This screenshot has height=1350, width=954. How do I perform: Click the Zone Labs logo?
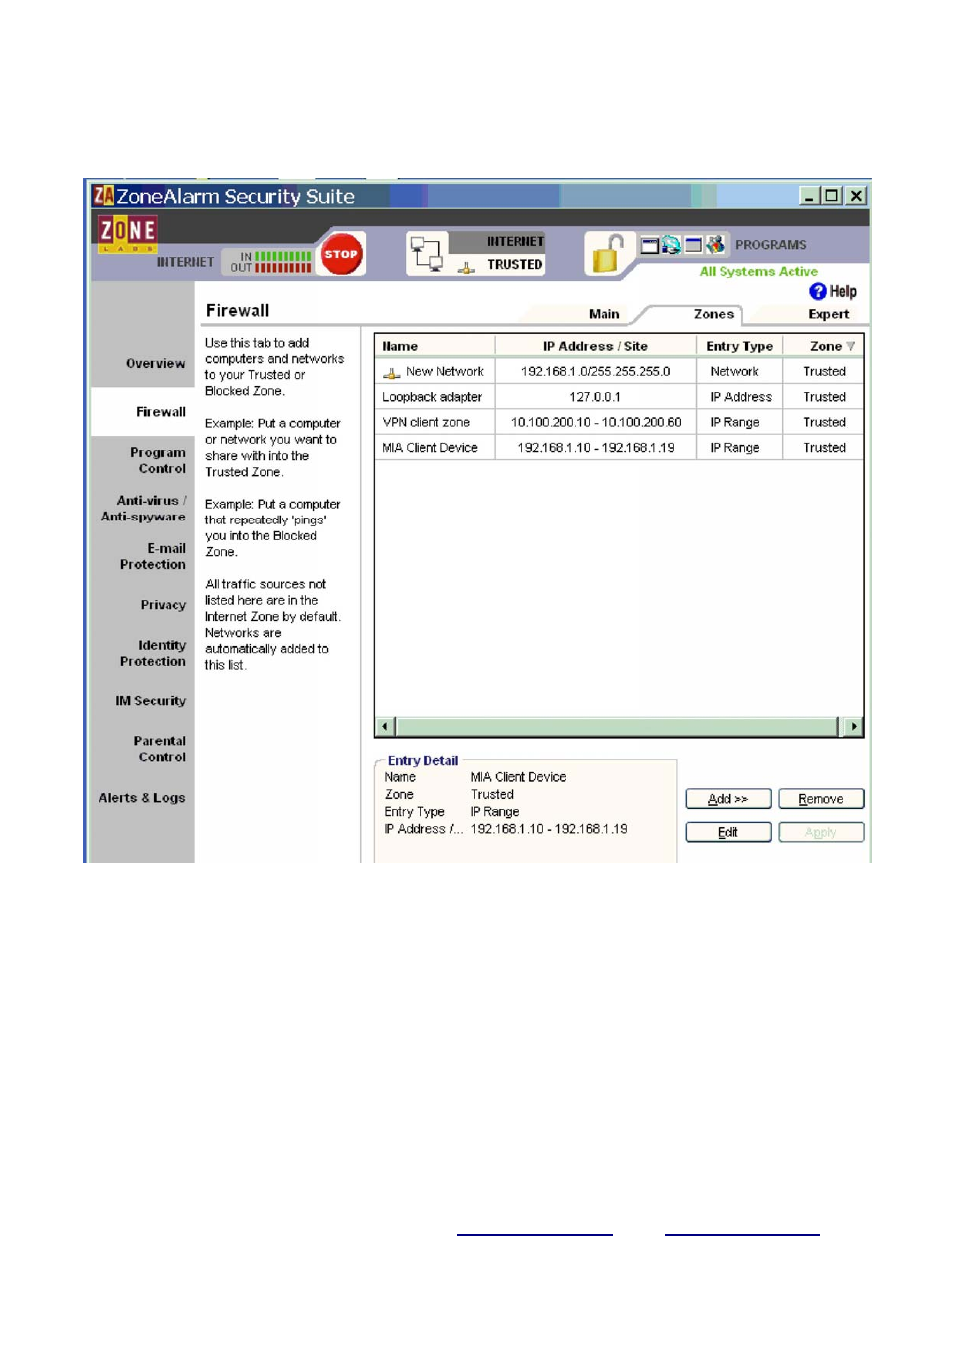128,233
